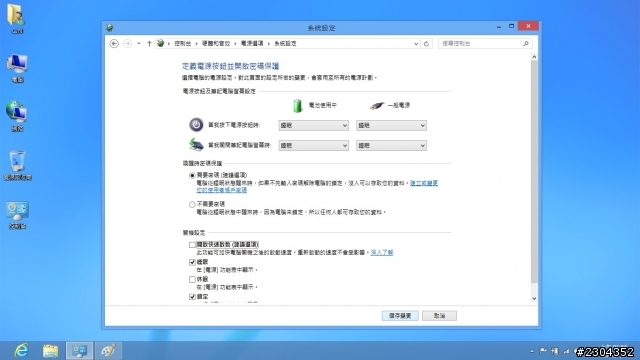
Task: Click the Refresh button beside address bar
Action: [x=427, y=44]
